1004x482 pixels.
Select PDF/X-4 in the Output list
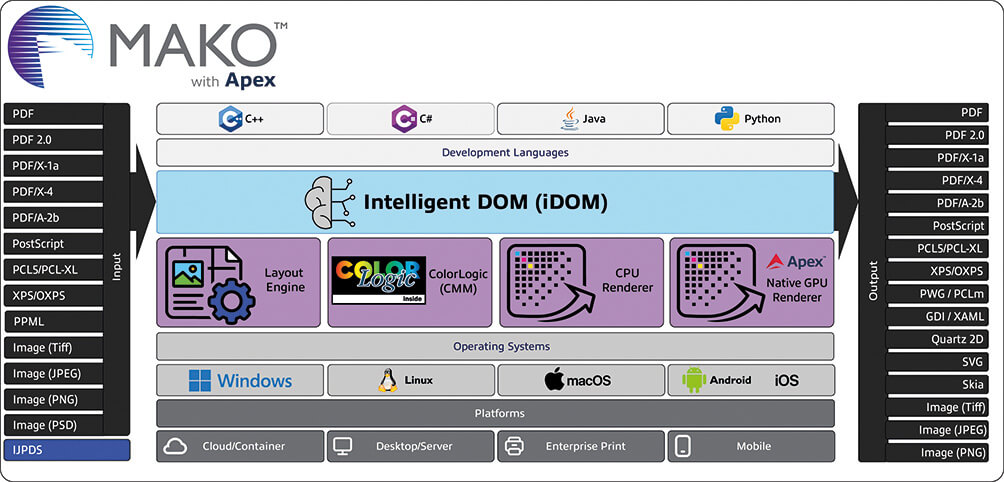937,180
